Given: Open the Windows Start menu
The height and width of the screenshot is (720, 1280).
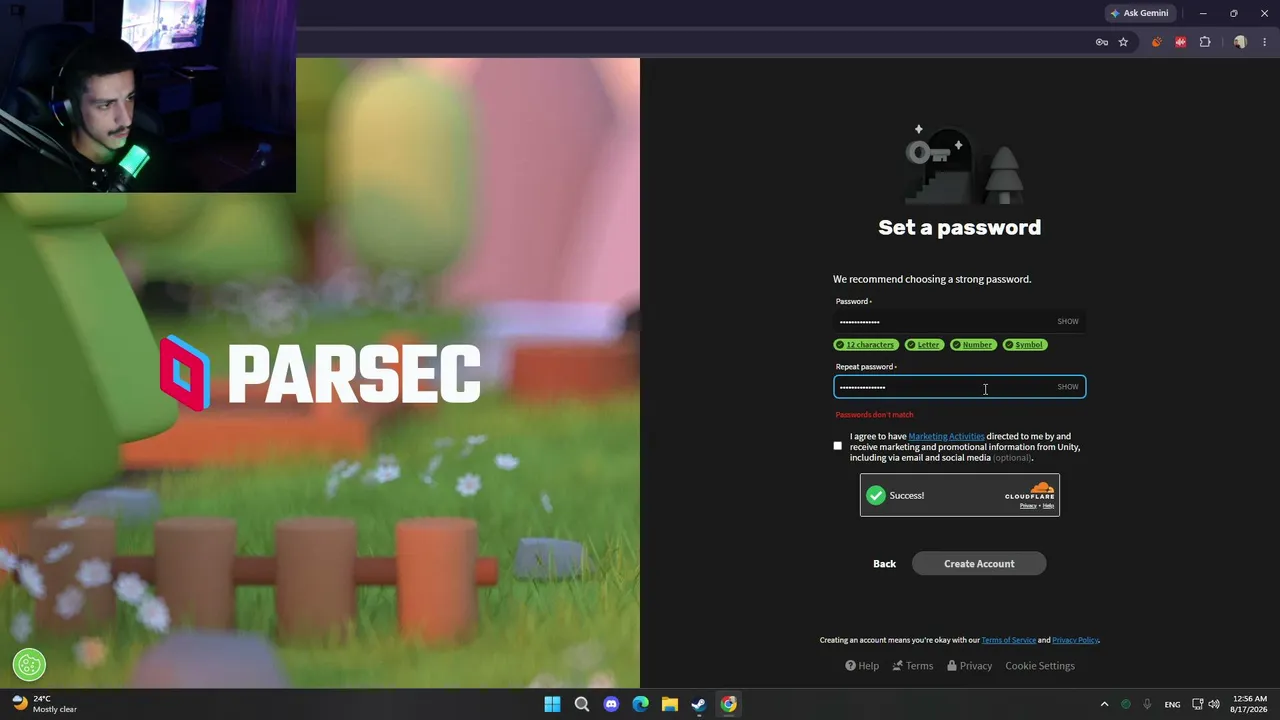Looking at the screenshot, I should point(552,704).
